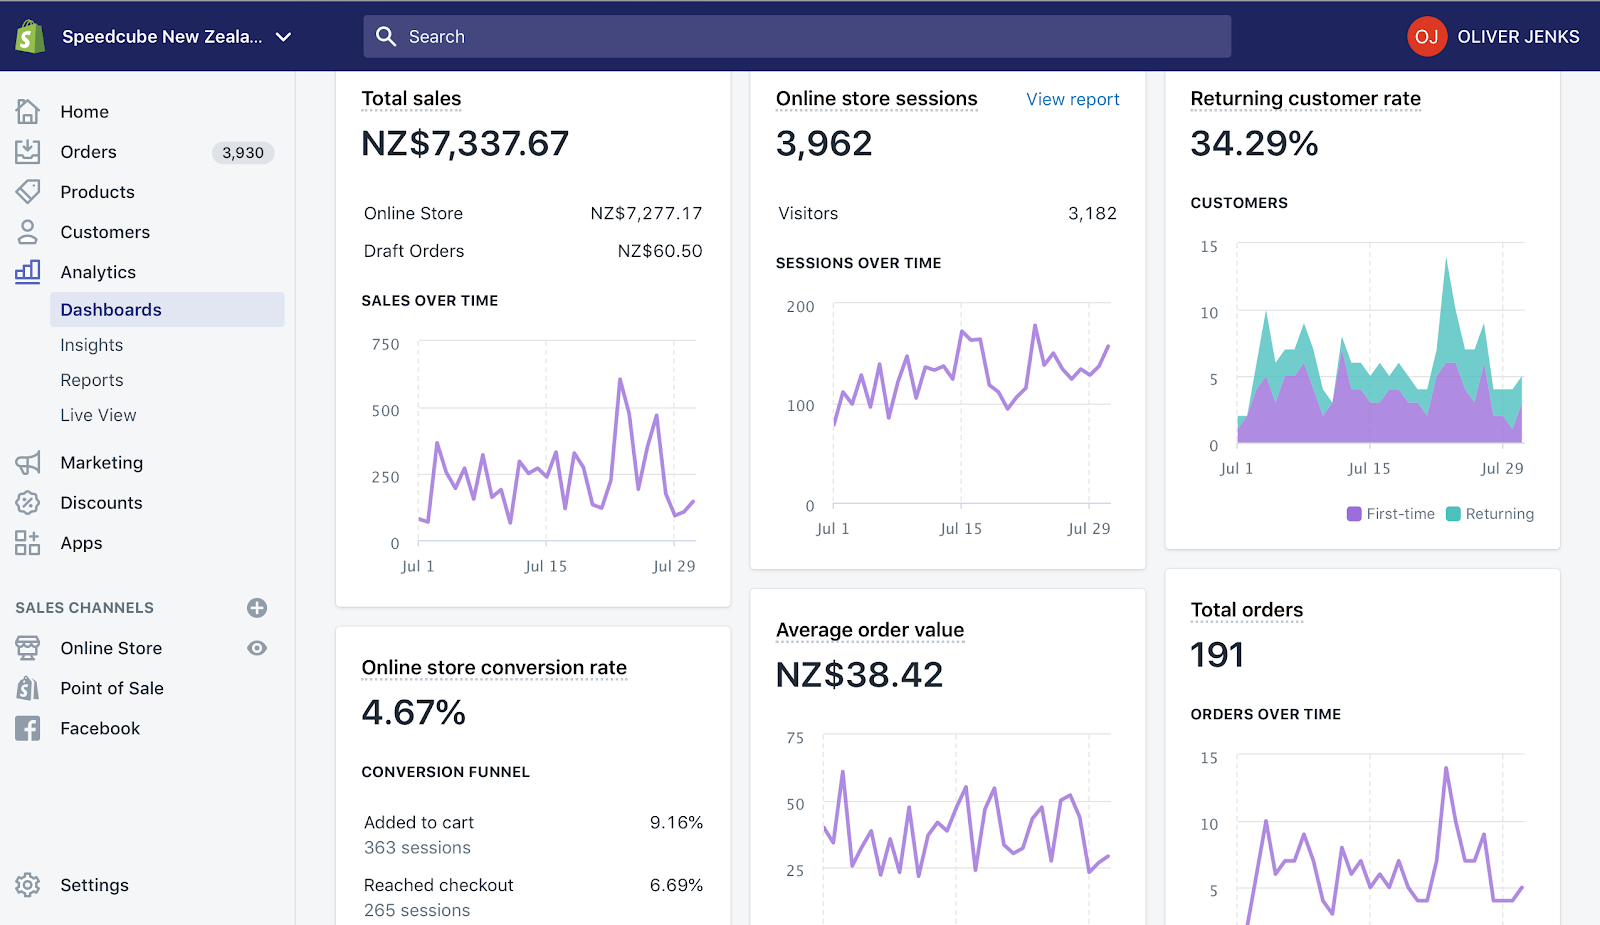Click the Reached checkout 6.69% value
This screenshot has width=1600, height=925.
point(676,885)
